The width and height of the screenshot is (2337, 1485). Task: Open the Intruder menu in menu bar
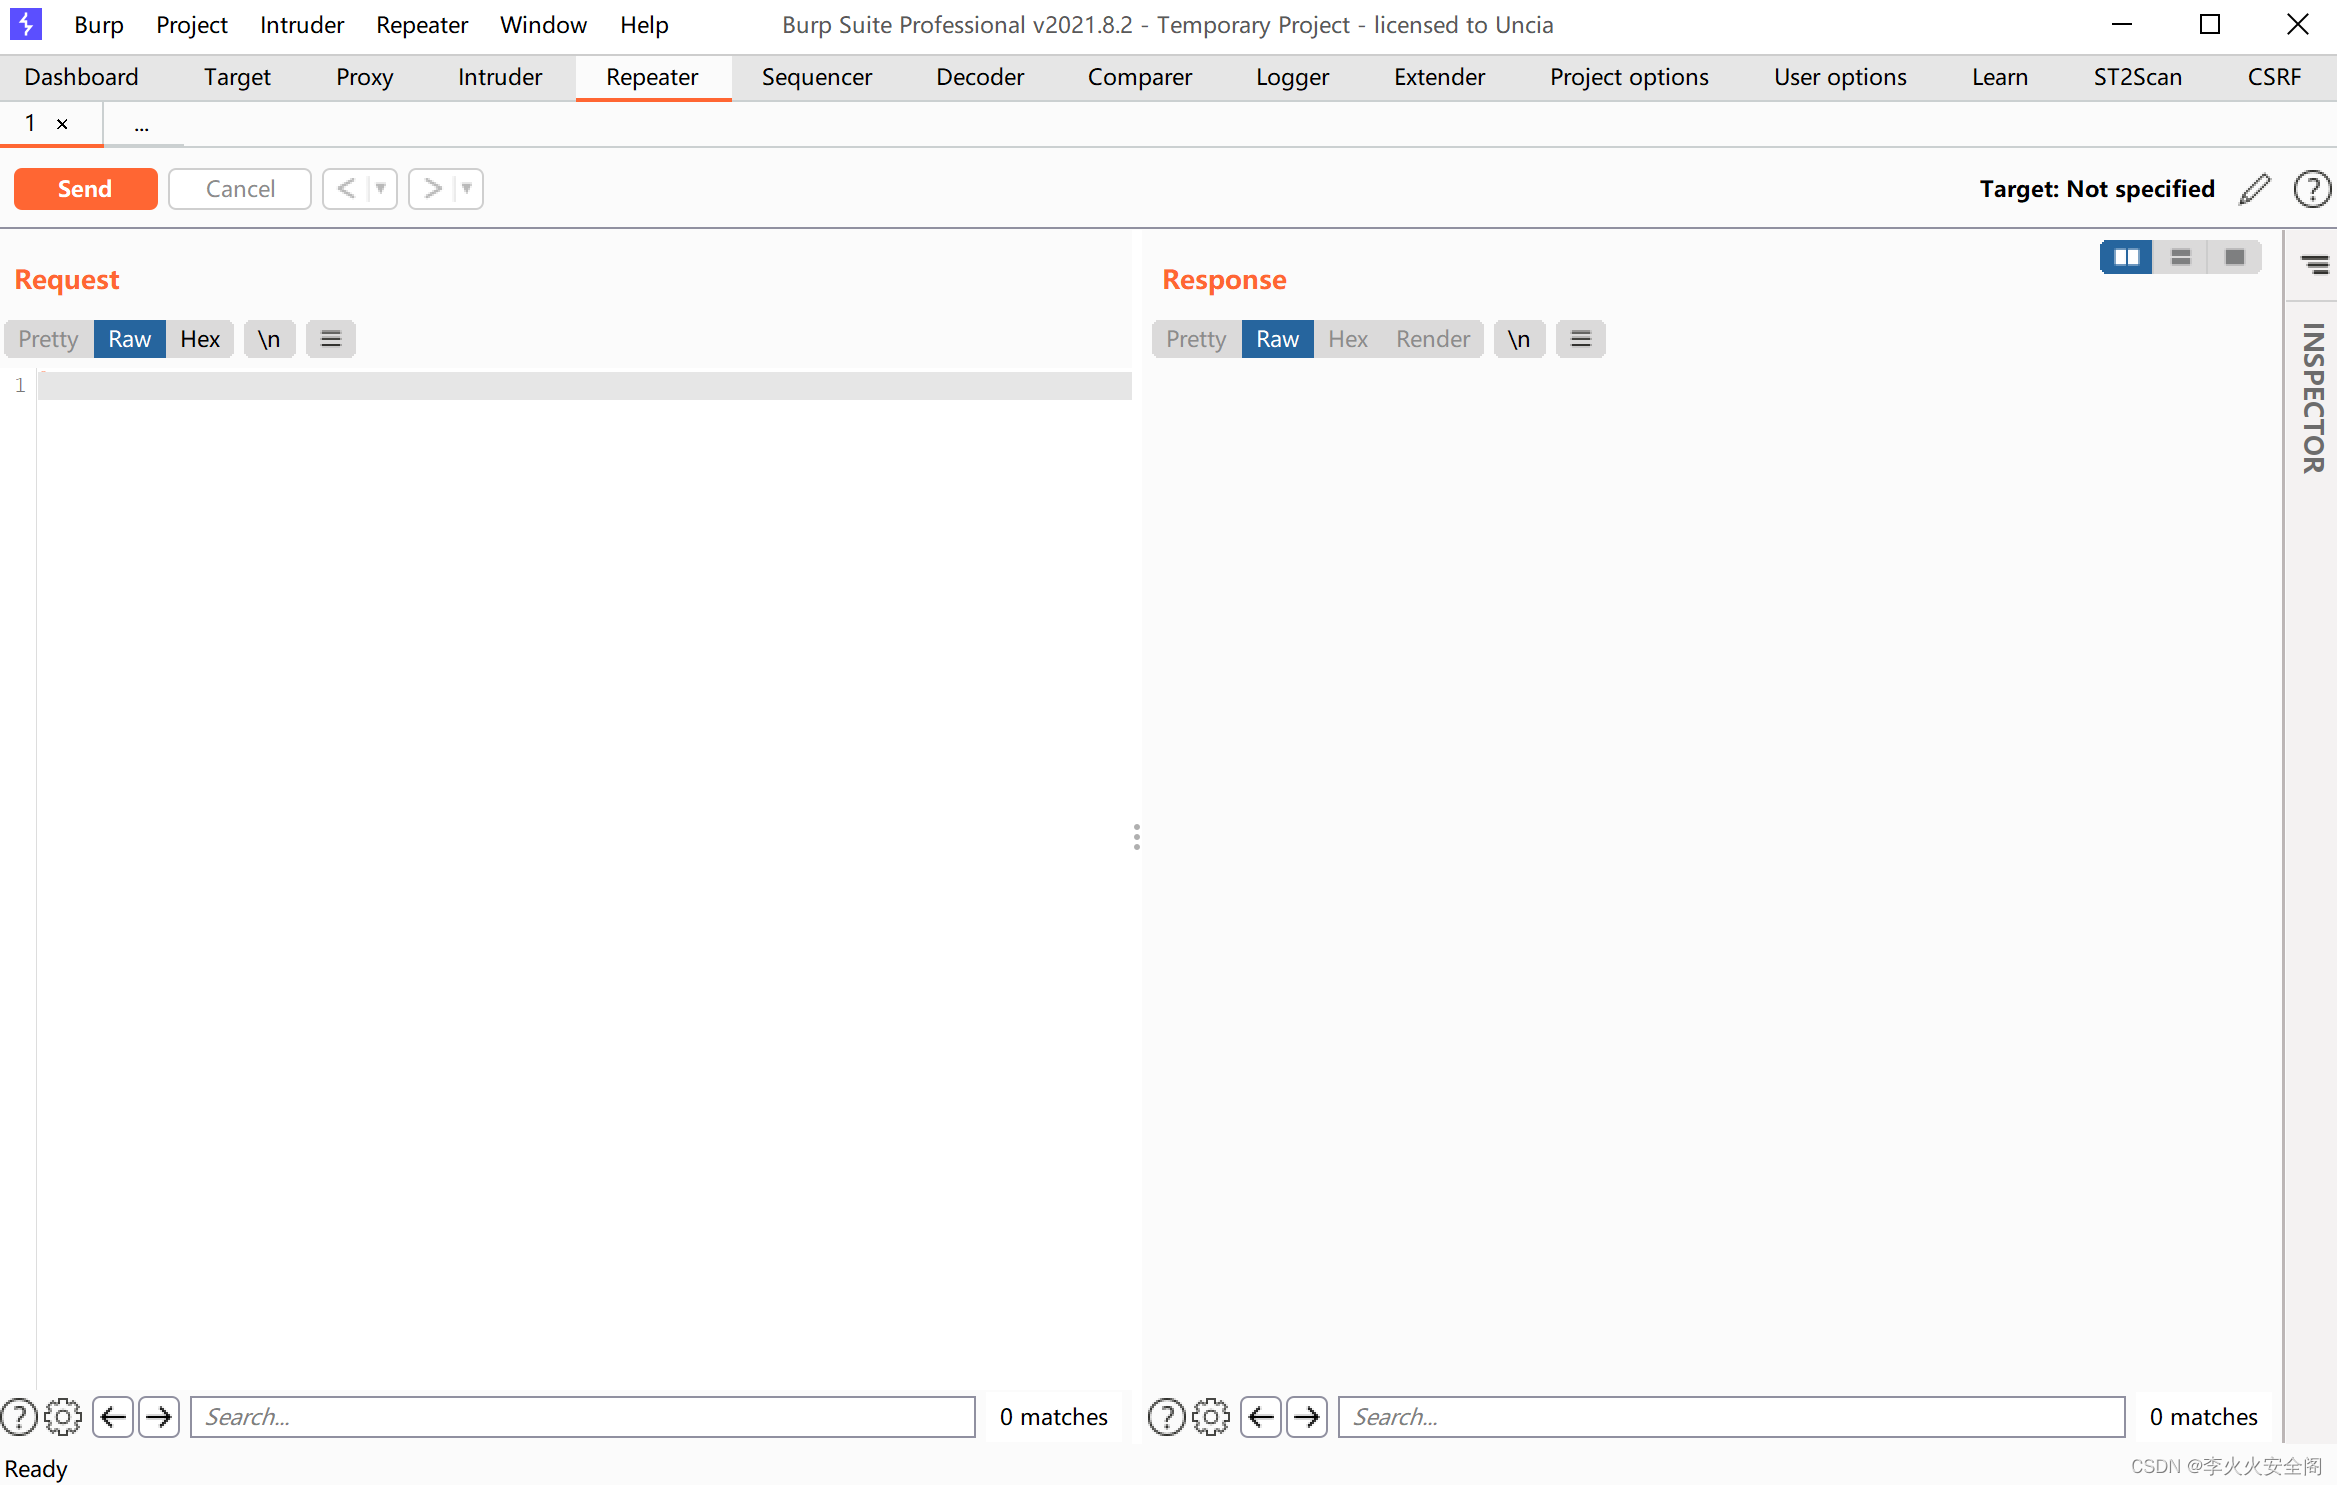click(302, 25)
